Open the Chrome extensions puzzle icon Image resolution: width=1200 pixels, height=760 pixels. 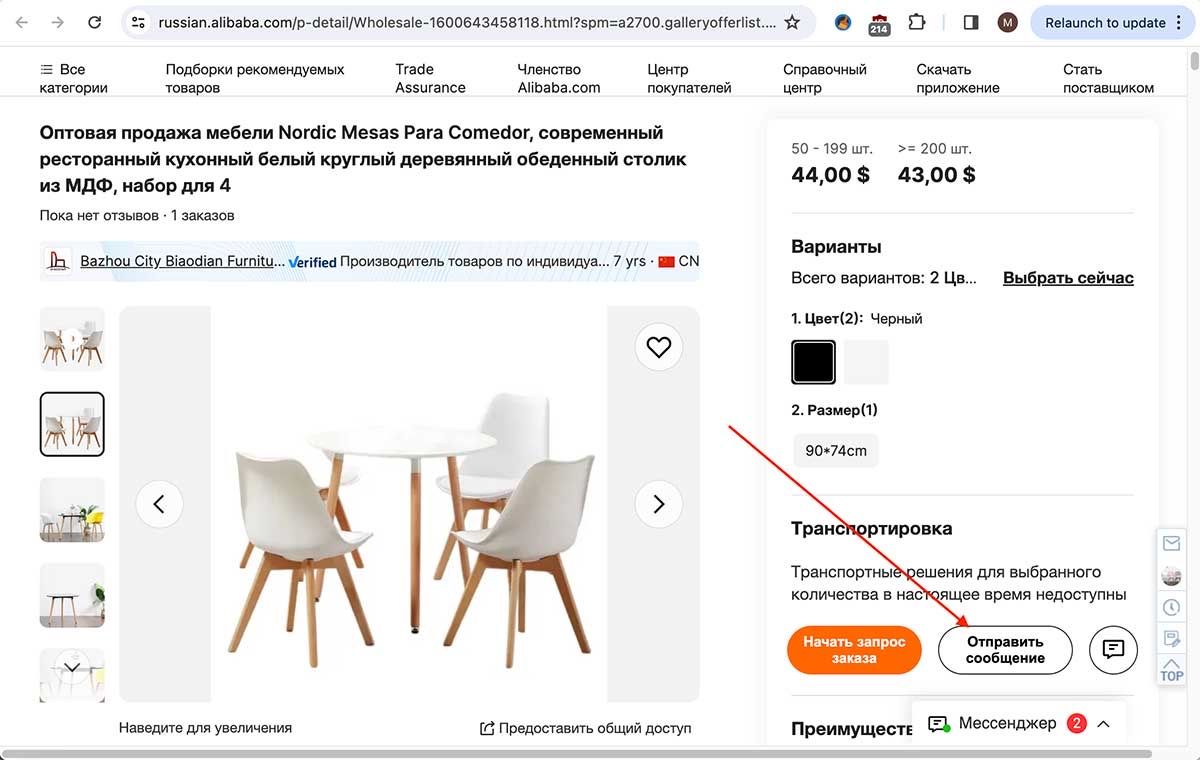click(x=916, y=22)
